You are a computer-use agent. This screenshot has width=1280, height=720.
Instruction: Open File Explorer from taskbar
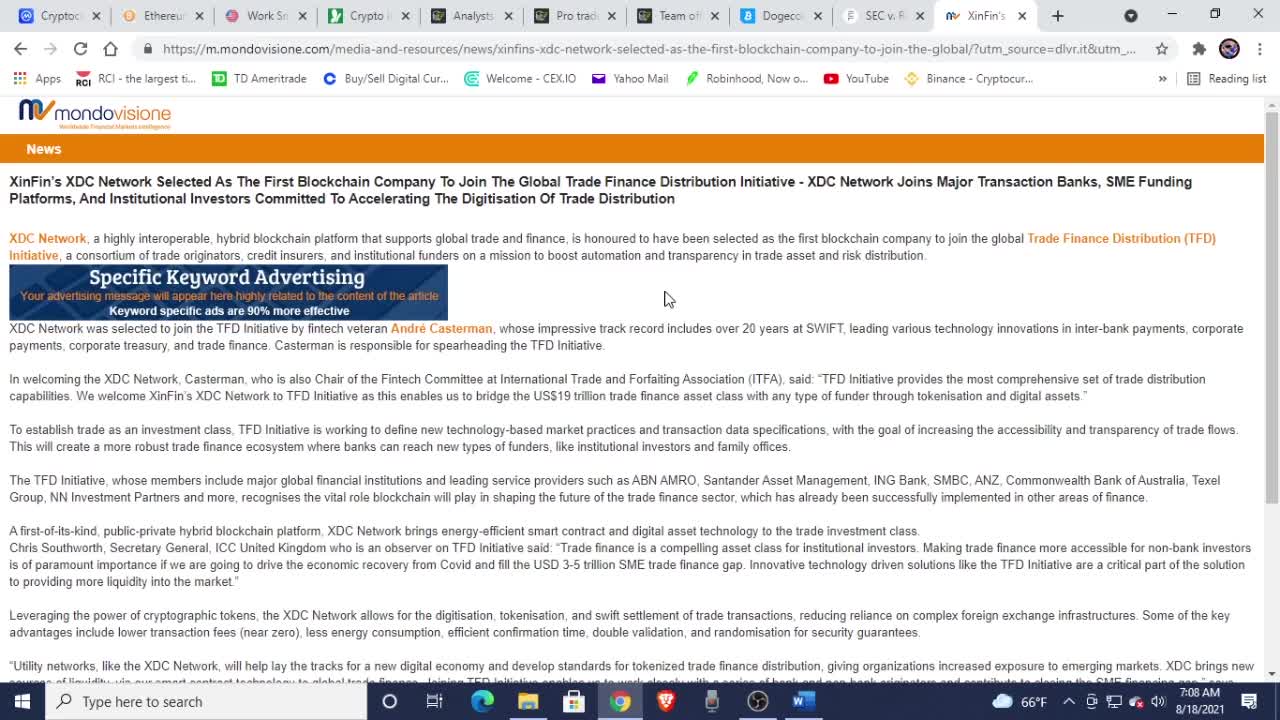pyautogui.click(x=528, y=701)
